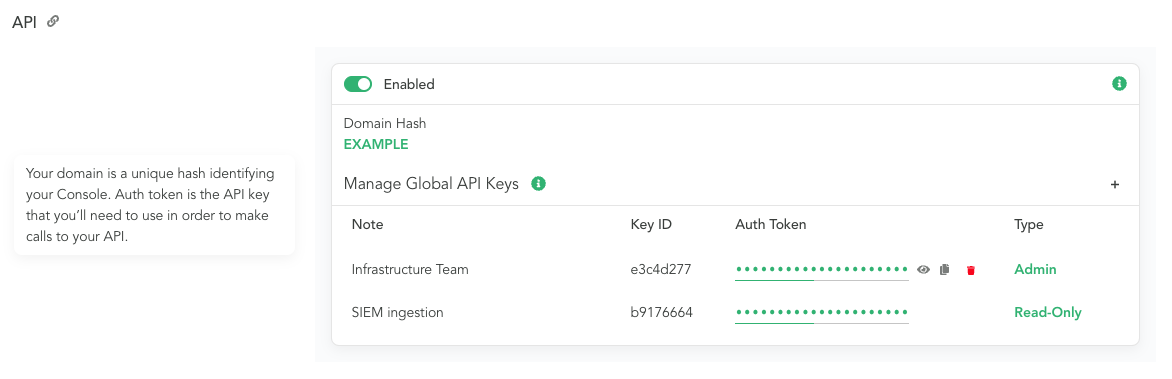Click the Type column header
The height and width of the screenshot is (379, 1172).
pos(1028,224)
